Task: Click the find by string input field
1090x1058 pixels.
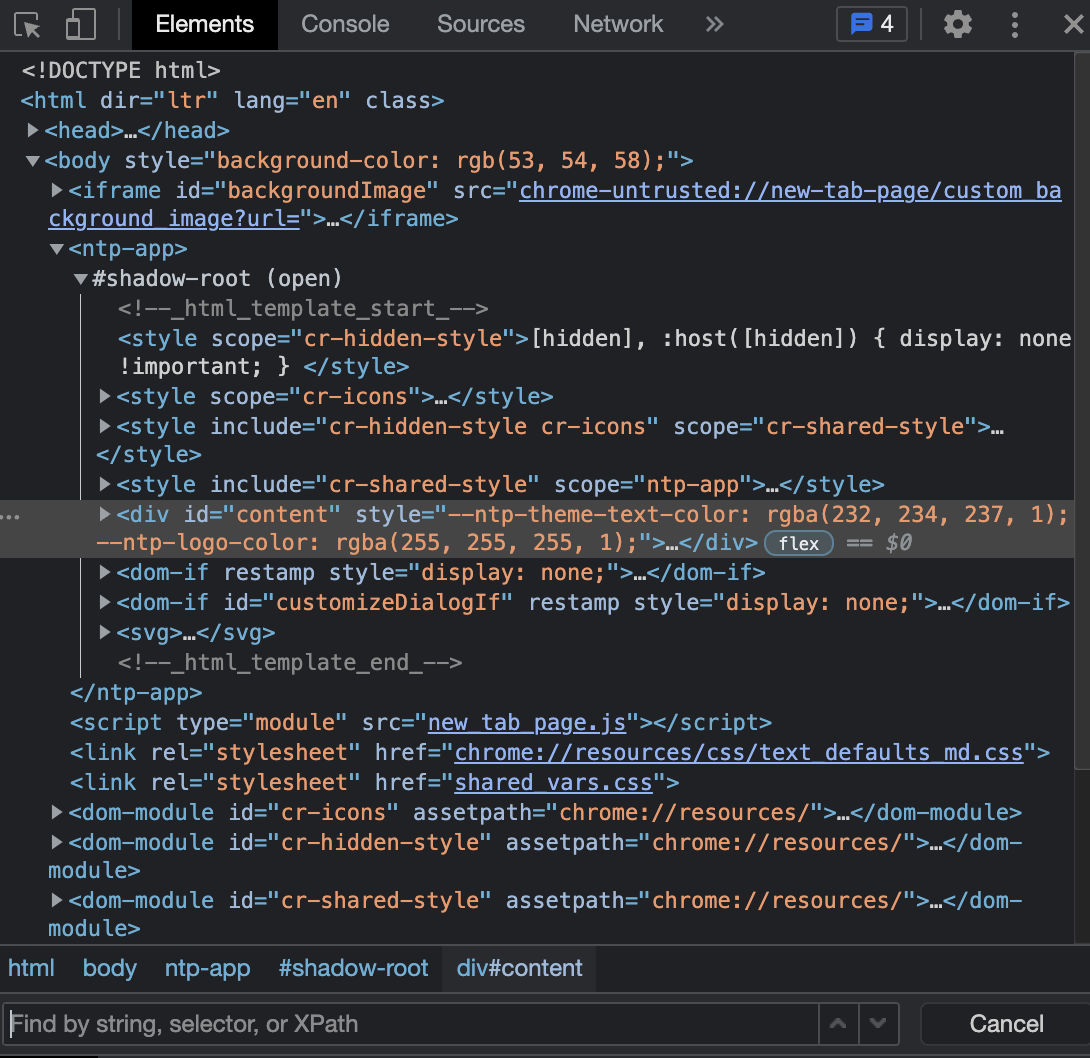Action: pos(400,1023)
